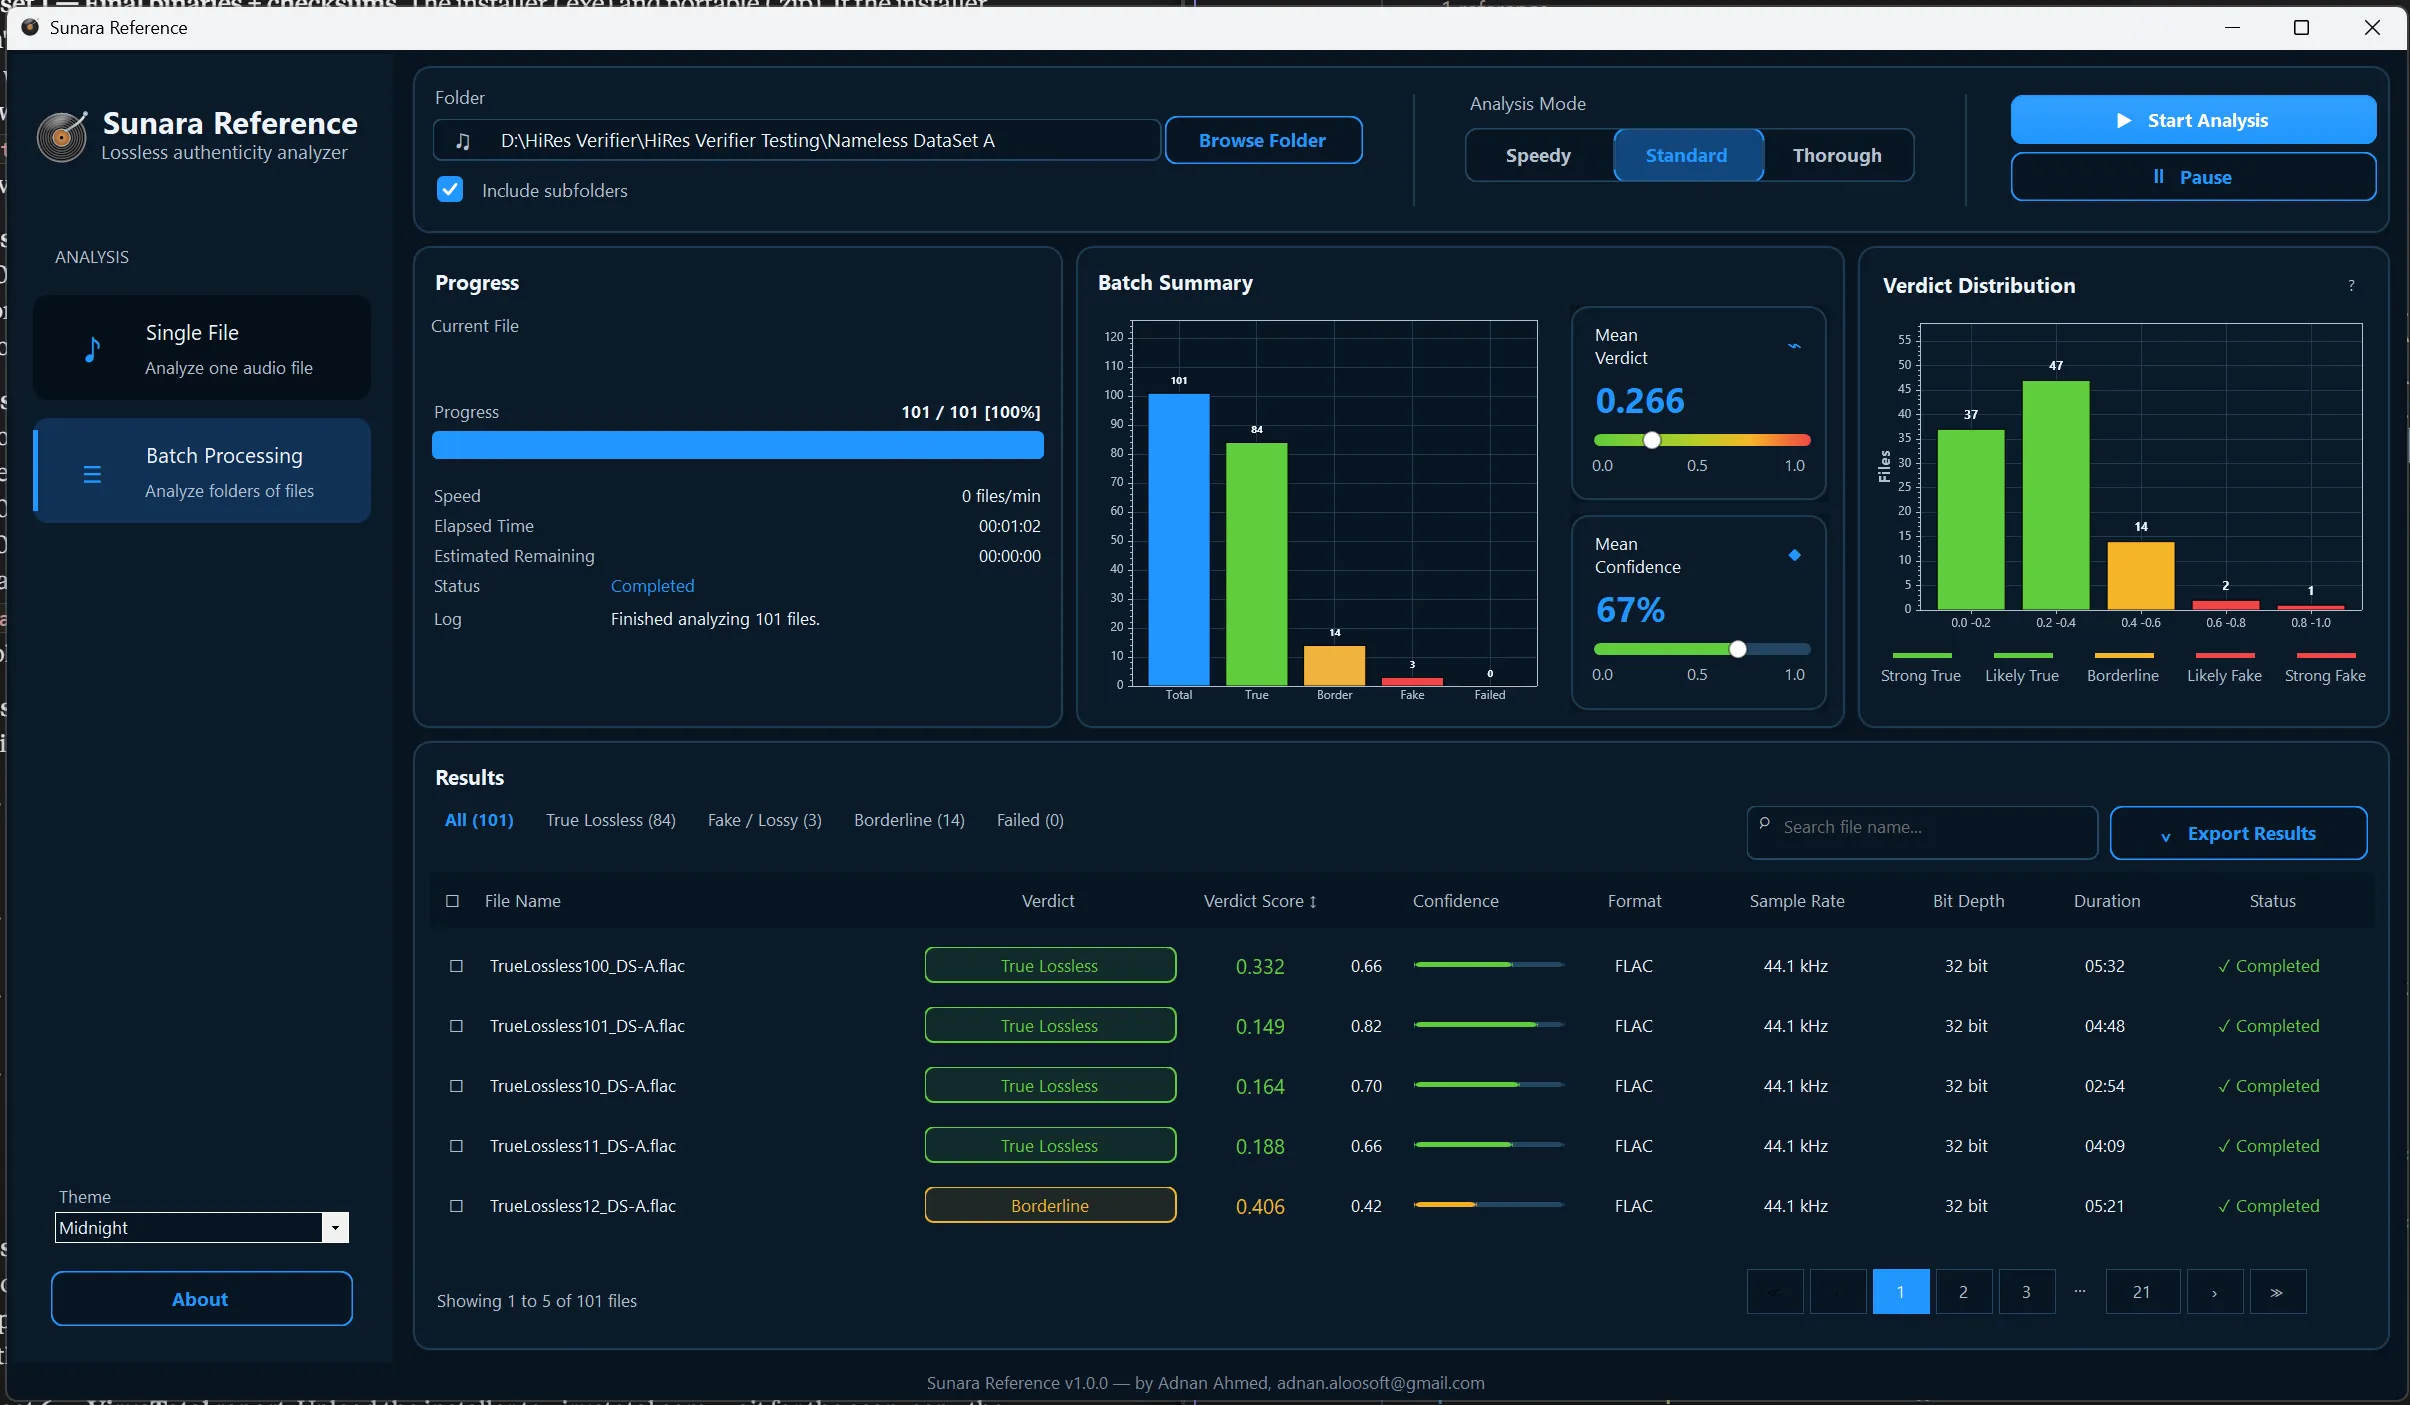
Task: Click the True Lossless badge for TrueLossless100_DS-A.flac
Action: [1050, 966]
